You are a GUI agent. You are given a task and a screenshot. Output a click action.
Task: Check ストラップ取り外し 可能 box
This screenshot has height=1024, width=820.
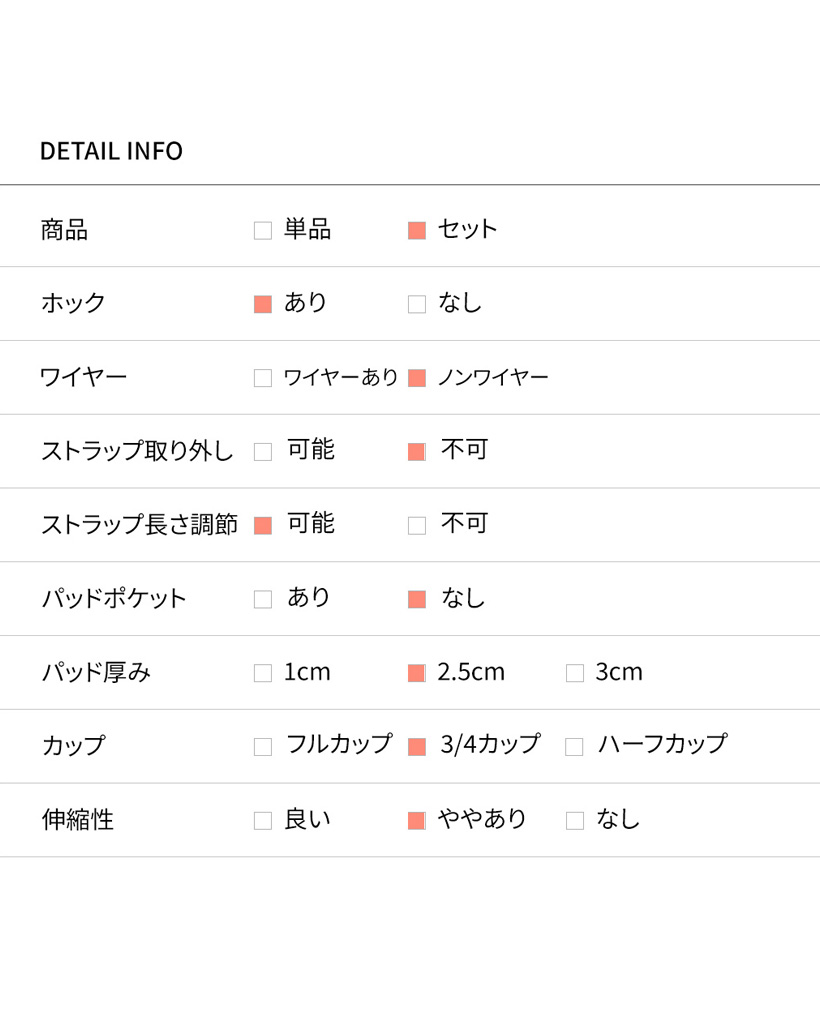pyautogui.click(x=263, y=452)
